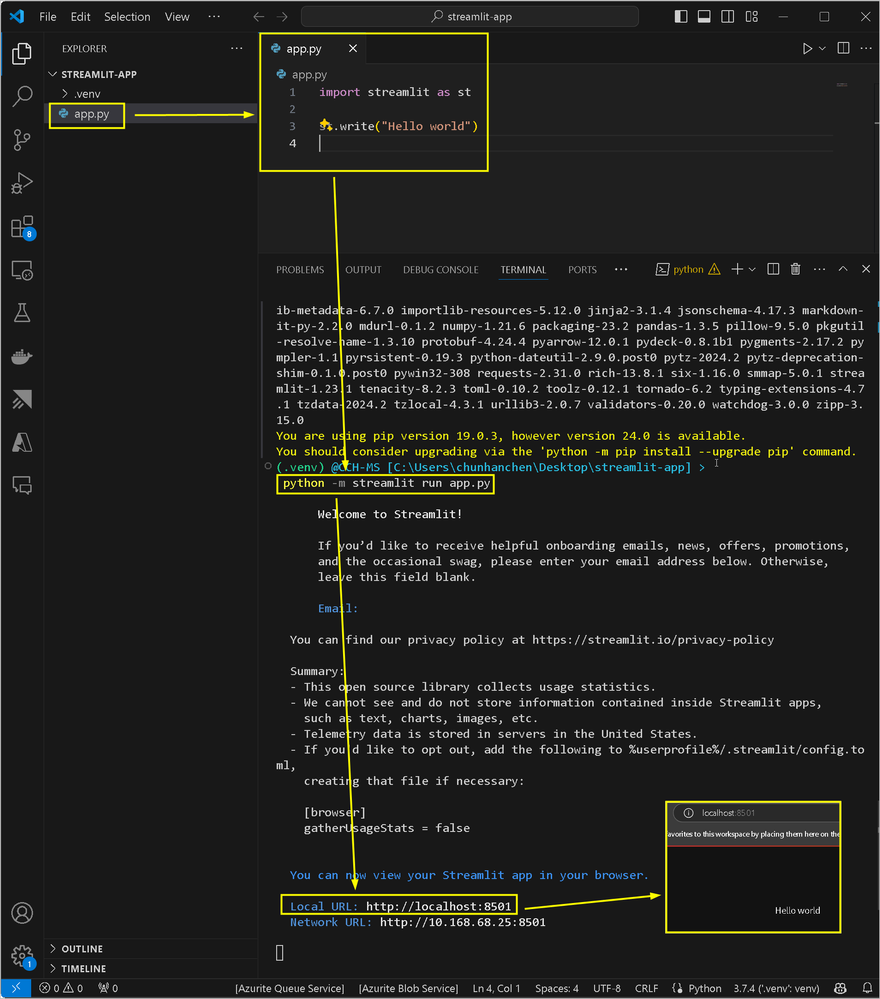Viewport: 880px width, 999px height.
Task: Open the run button dropdown arrow
Action: pos(822,48)
